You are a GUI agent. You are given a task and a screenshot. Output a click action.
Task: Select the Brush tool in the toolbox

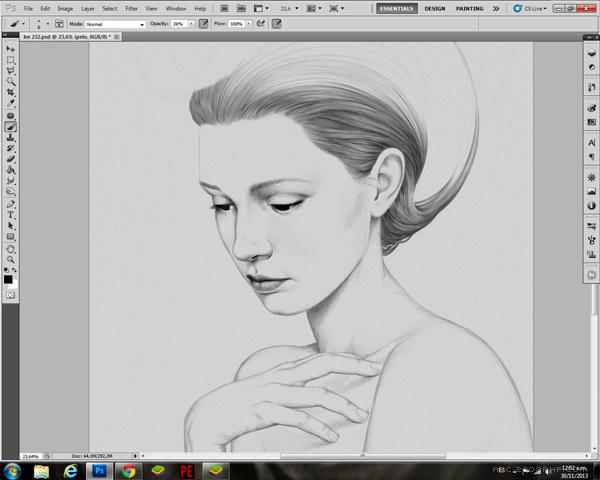(11, 126)
